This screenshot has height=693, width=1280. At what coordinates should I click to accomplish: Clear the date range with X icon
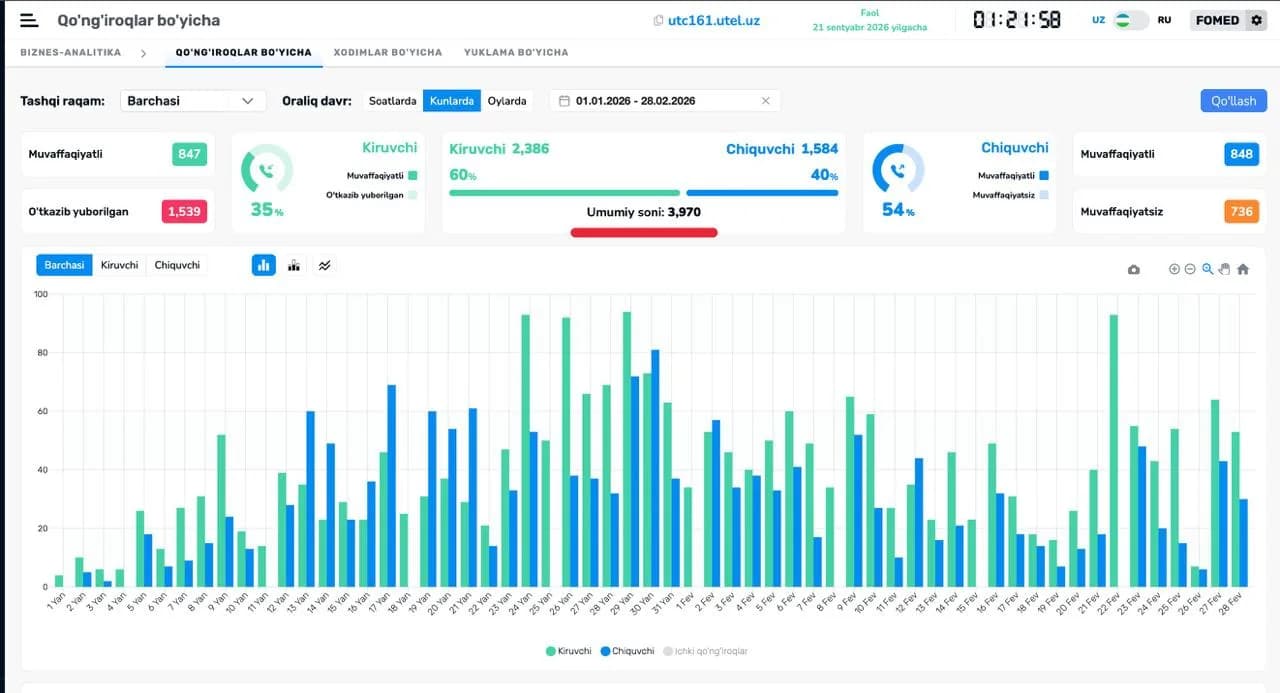click(766, 101)
